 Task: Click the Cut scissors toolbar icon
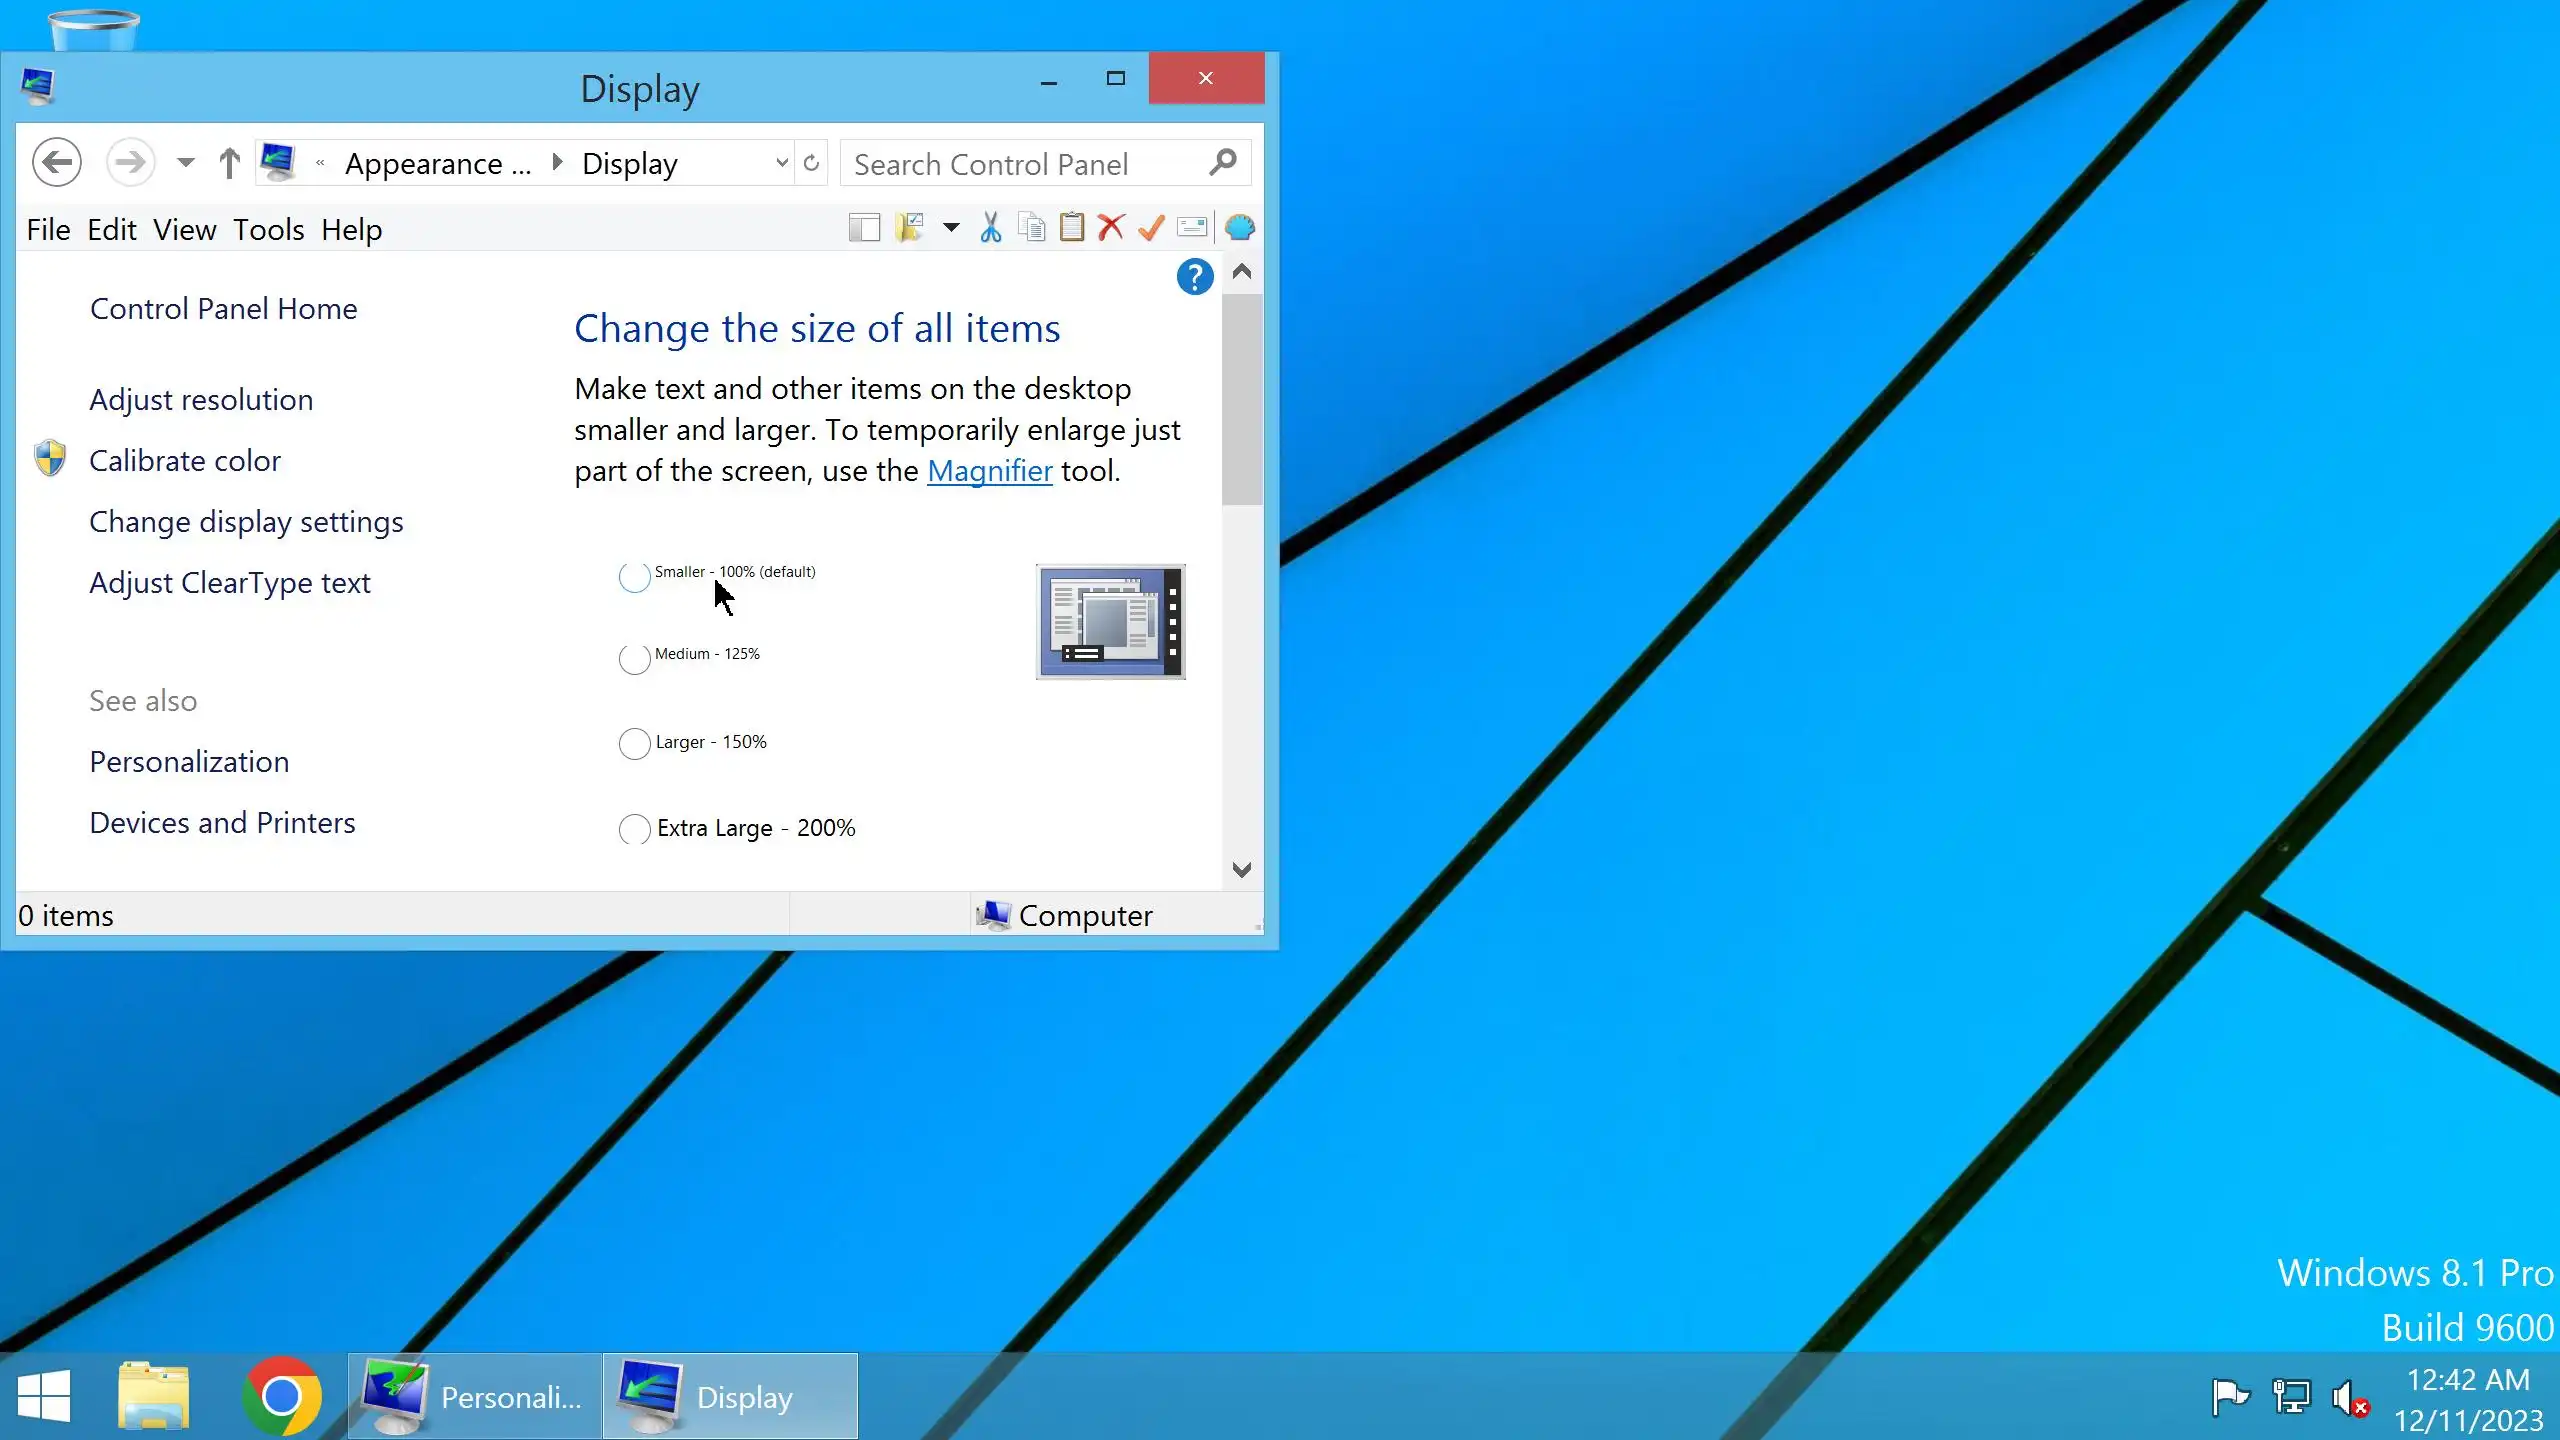click(990, 228)
